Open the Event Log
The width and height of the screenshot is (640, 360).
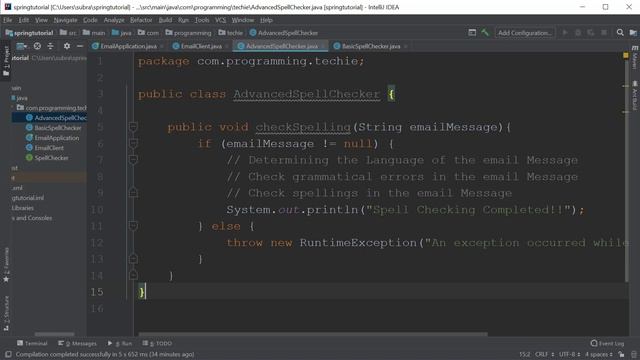point(607,343)
